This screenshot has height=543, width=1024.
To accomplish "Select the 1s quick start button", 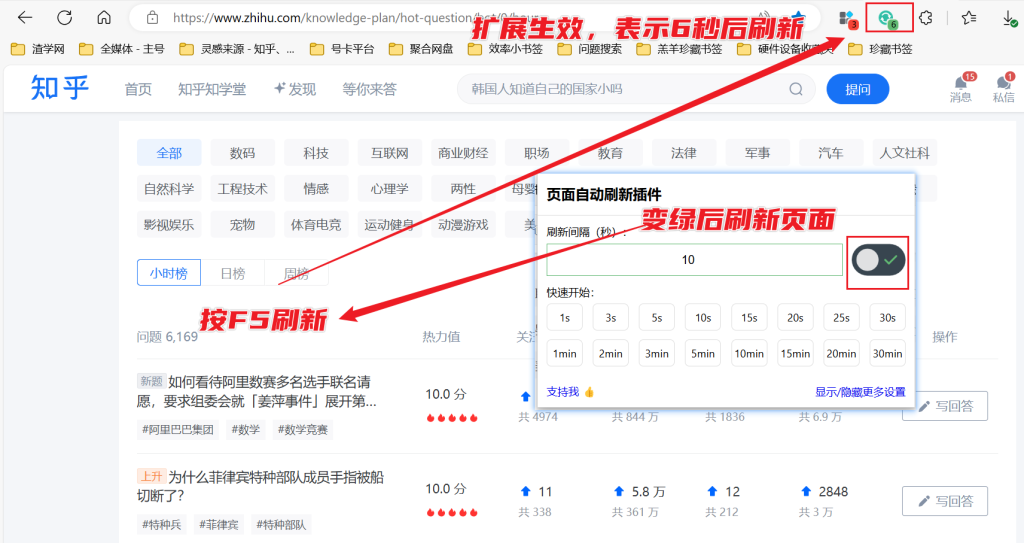I will pyautogui.click(x=565, y=318).
